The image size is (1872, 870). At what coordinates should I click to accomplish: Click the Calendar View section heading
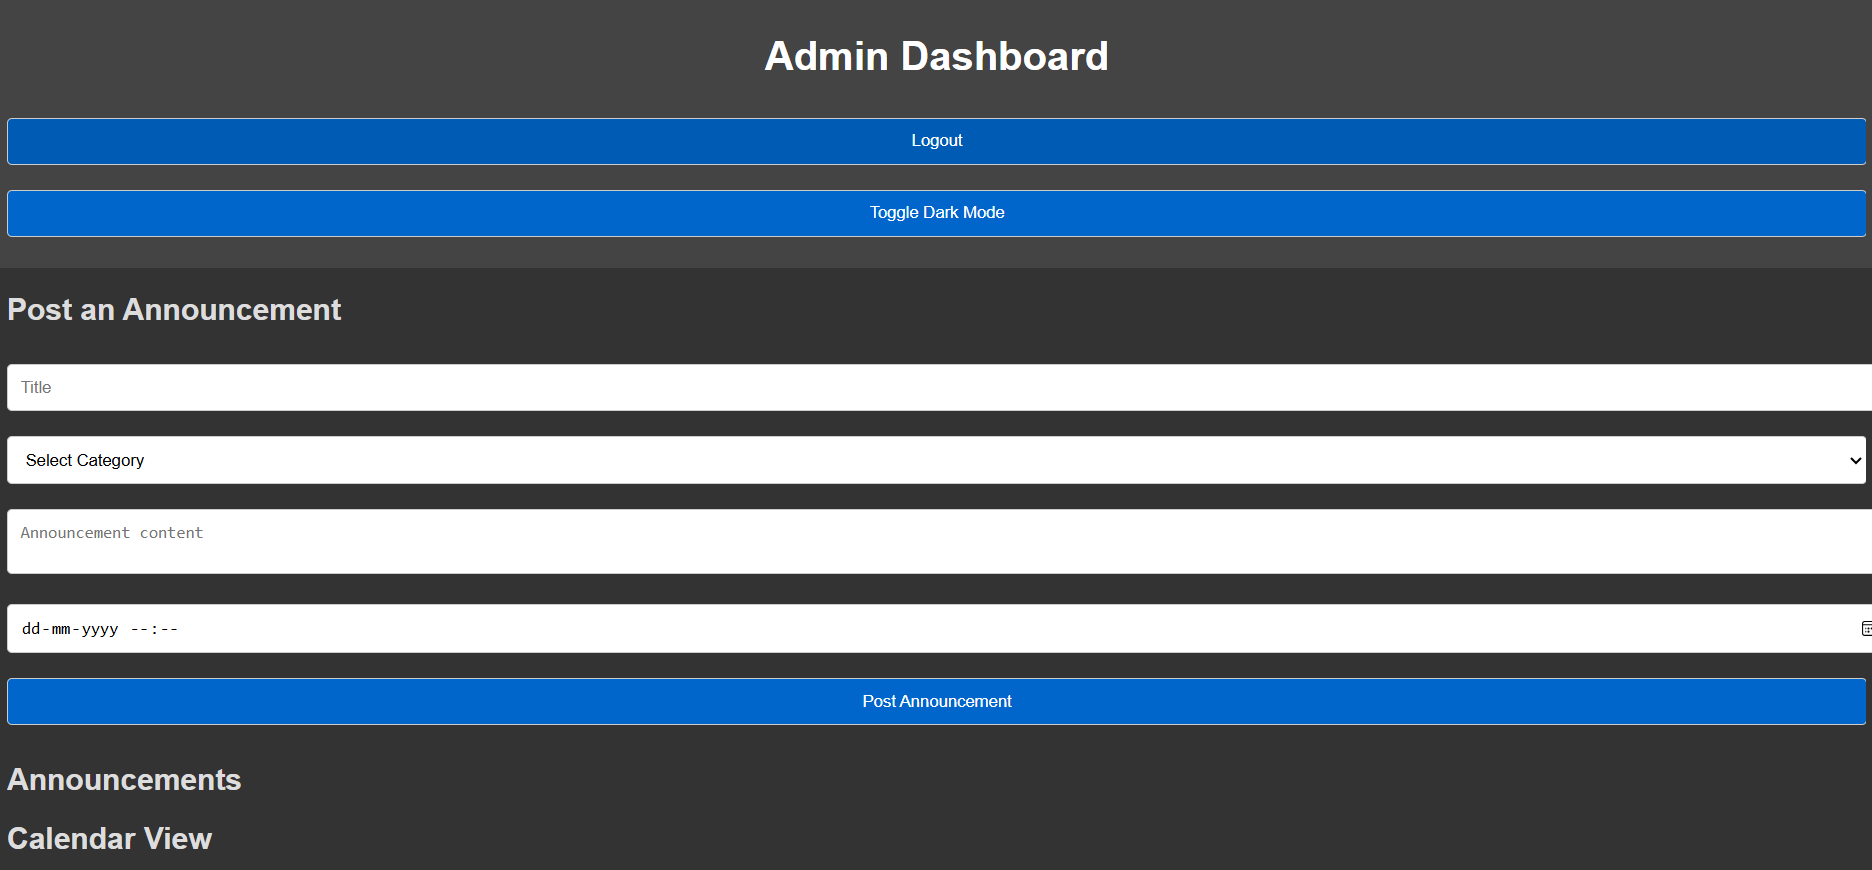(110, 839)
